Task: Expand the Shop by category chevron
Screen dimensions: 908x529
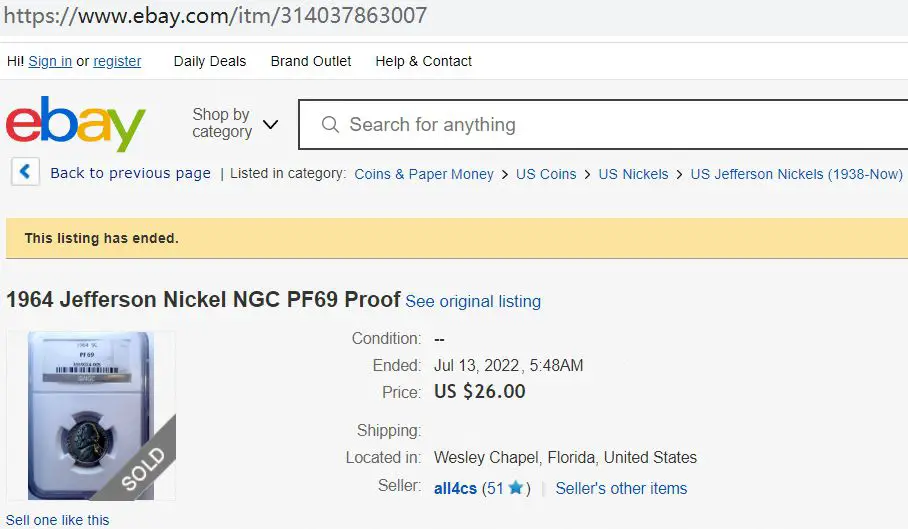Action: pos(270,124)
